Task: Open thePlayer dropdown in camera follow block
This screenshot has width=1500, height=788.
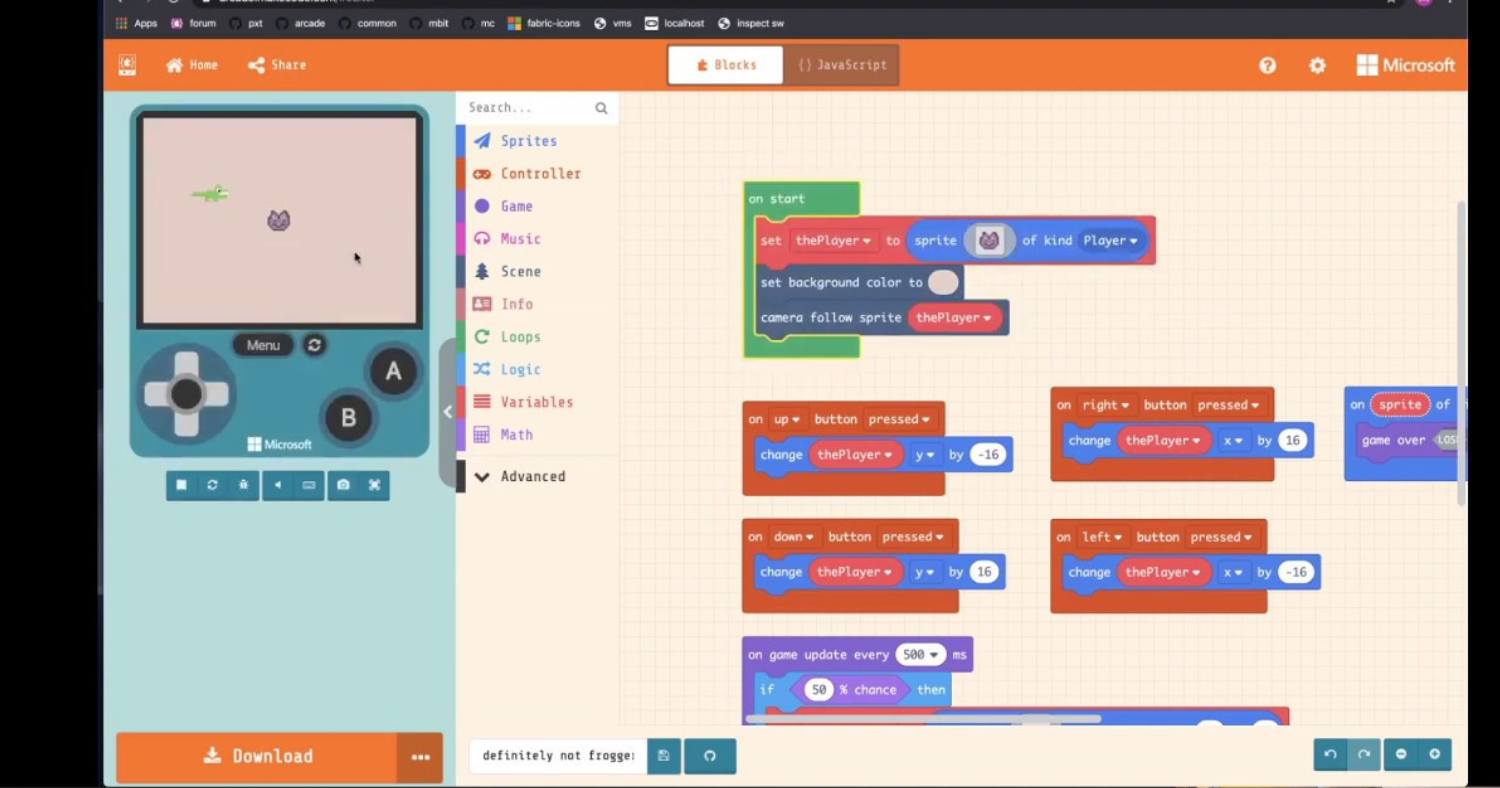Action: point(954,318)
